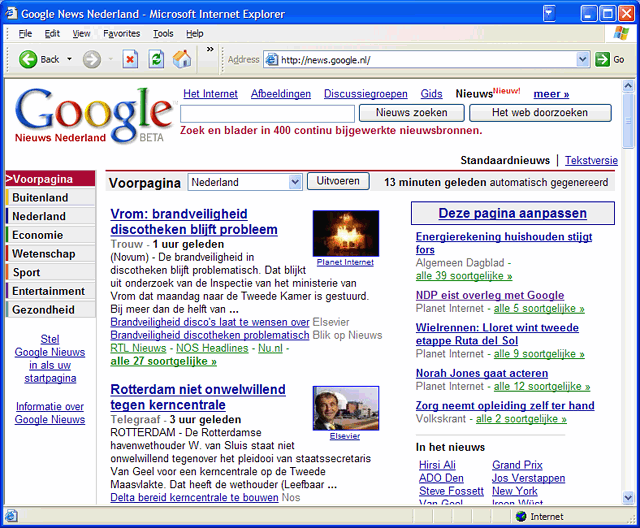
Task: Click the scrollbar down arrow
Action: pos(628,497)
